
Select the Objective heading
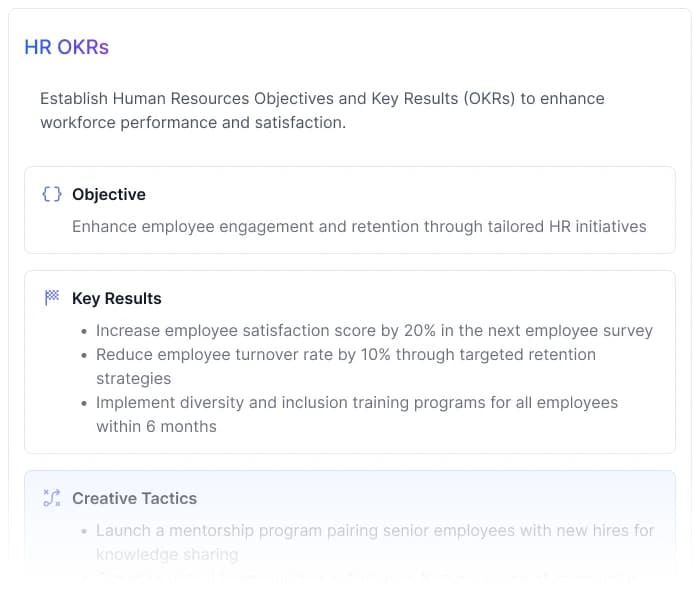click(109, 195)
